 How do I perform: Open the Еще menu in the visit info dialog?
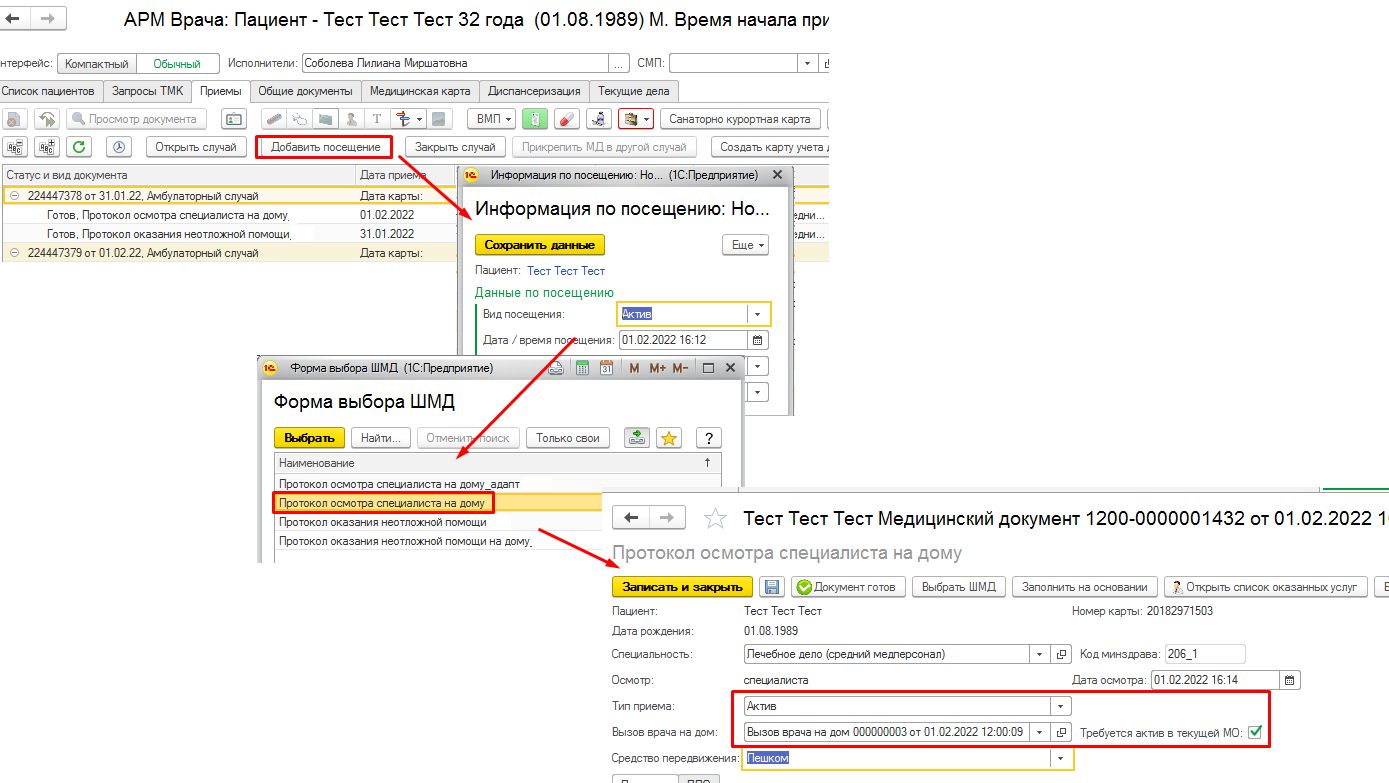coord(744,245)
